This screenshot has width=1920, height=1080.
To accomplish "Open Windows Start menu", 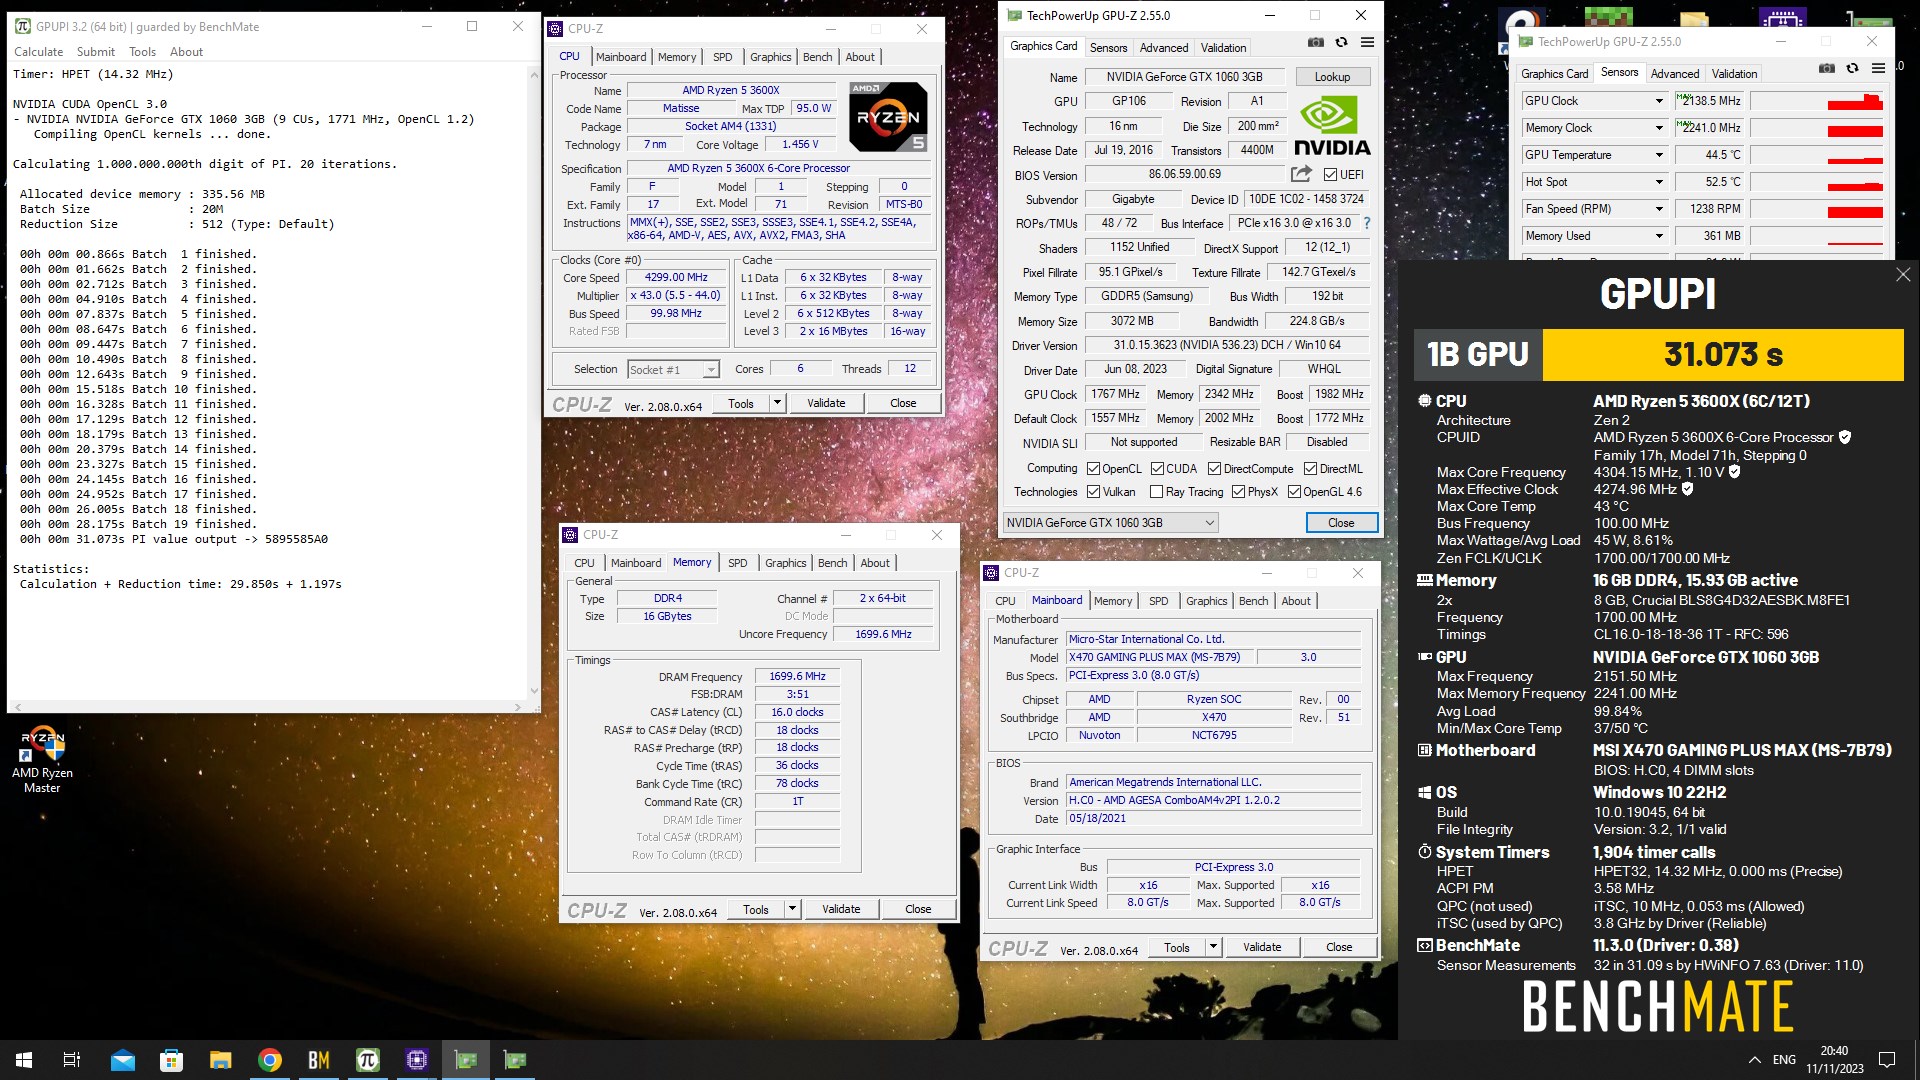I will (24, 1060).
